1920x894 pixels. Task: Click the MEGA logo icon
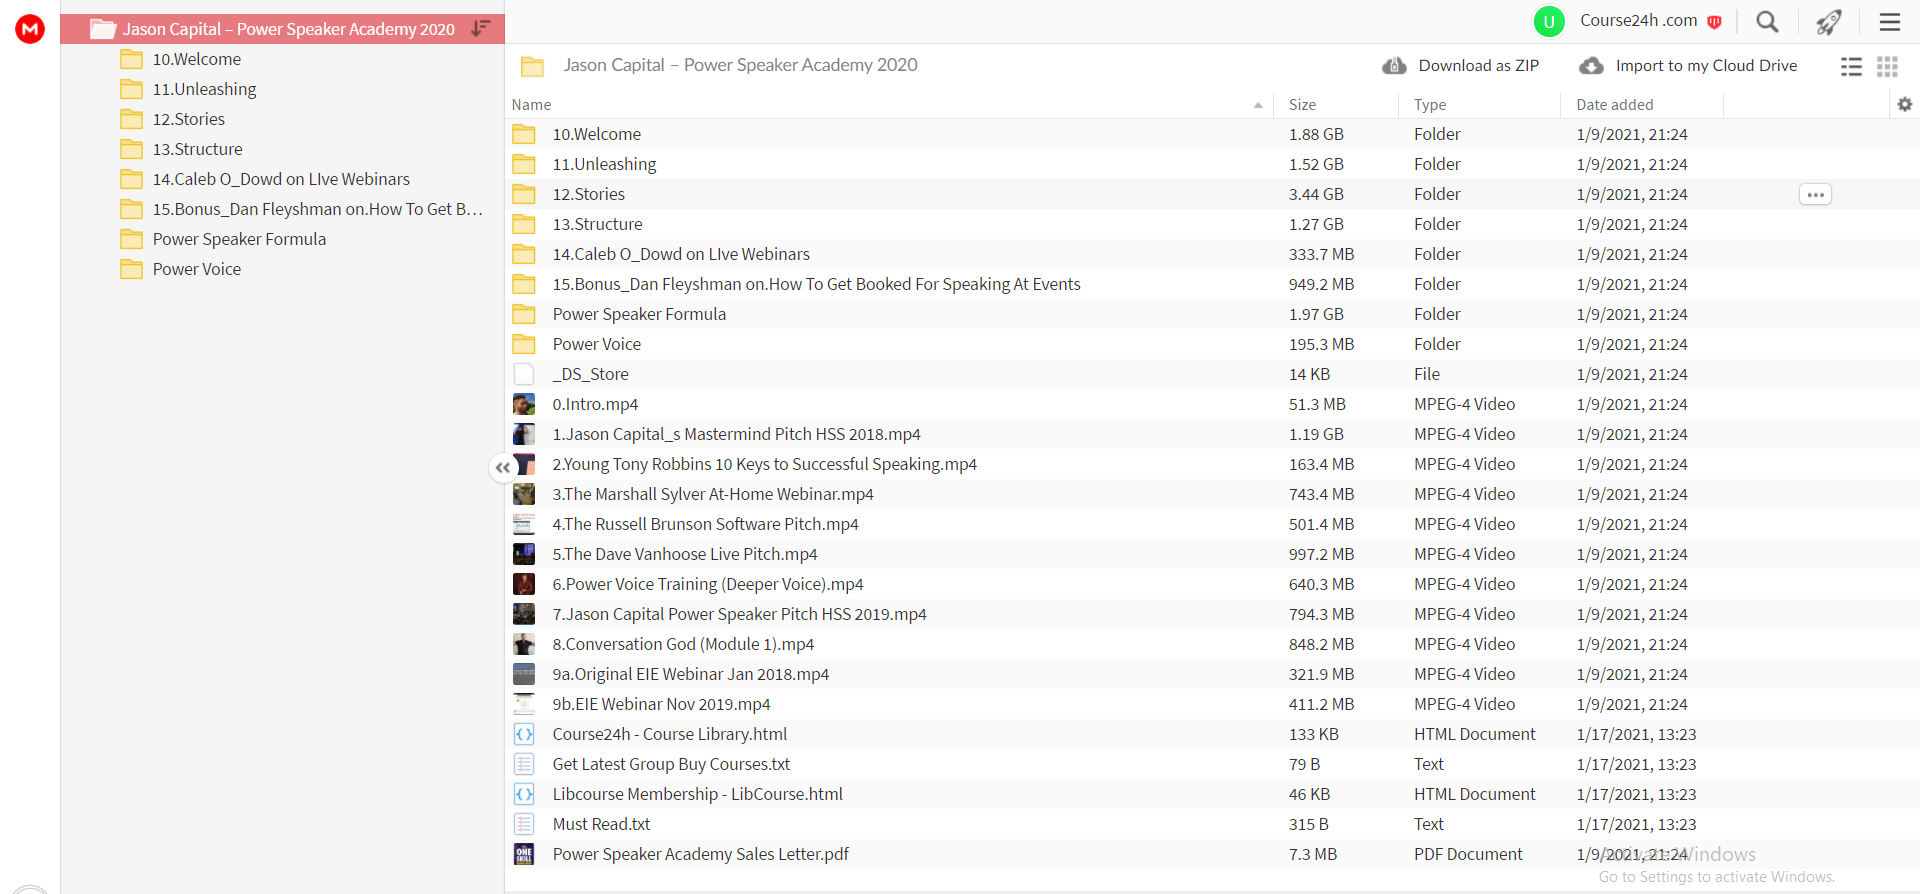point(30,29)
